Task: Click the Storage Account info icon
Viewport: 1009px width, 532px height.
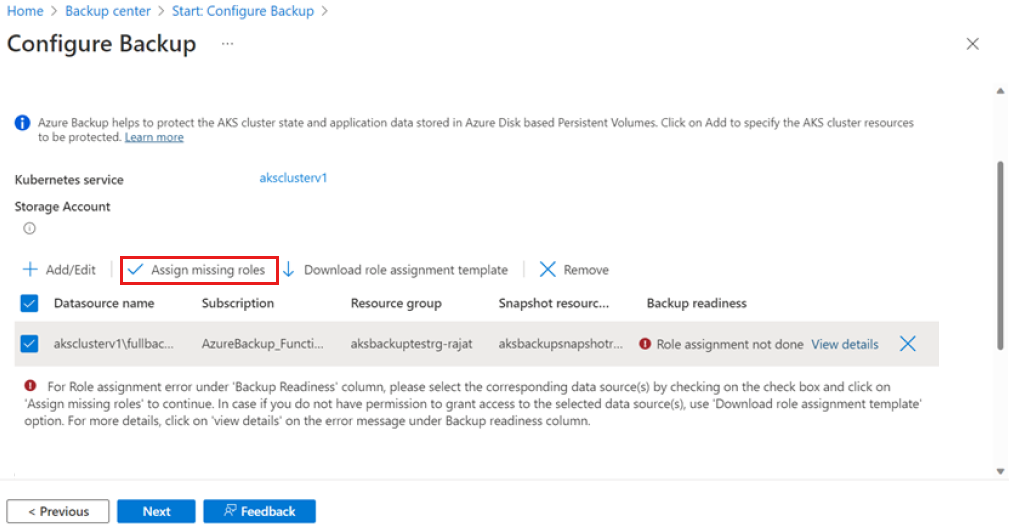Action: (x=29, y=228)
